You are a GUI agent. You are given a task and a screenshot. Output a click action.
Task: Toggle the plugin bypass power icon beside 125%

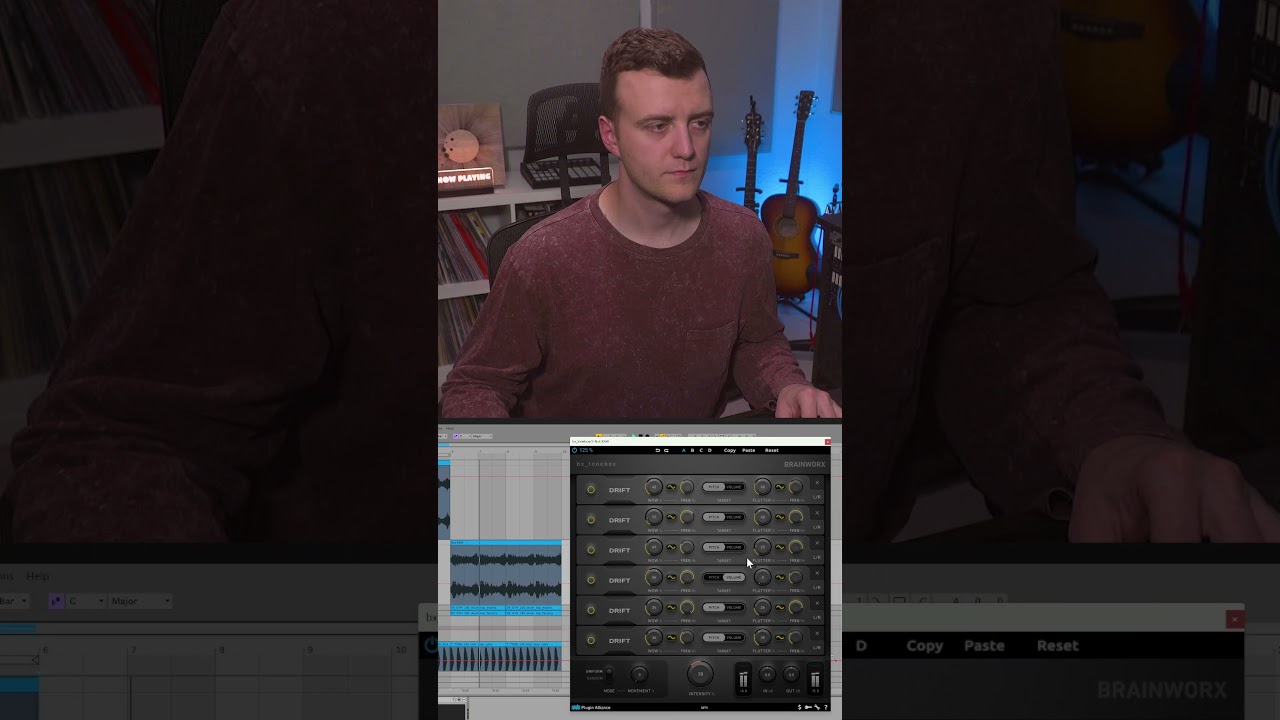[x=574, y=450]
